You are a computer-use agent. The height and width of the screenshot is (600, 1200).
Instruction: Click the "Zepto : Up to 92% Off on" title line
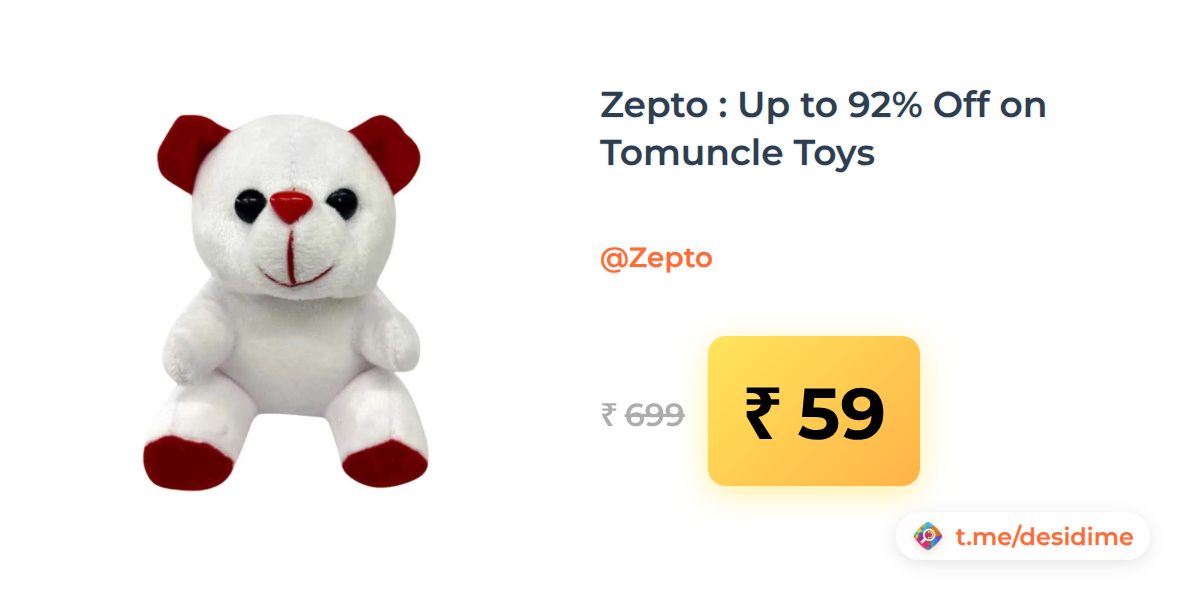point(823,105)
